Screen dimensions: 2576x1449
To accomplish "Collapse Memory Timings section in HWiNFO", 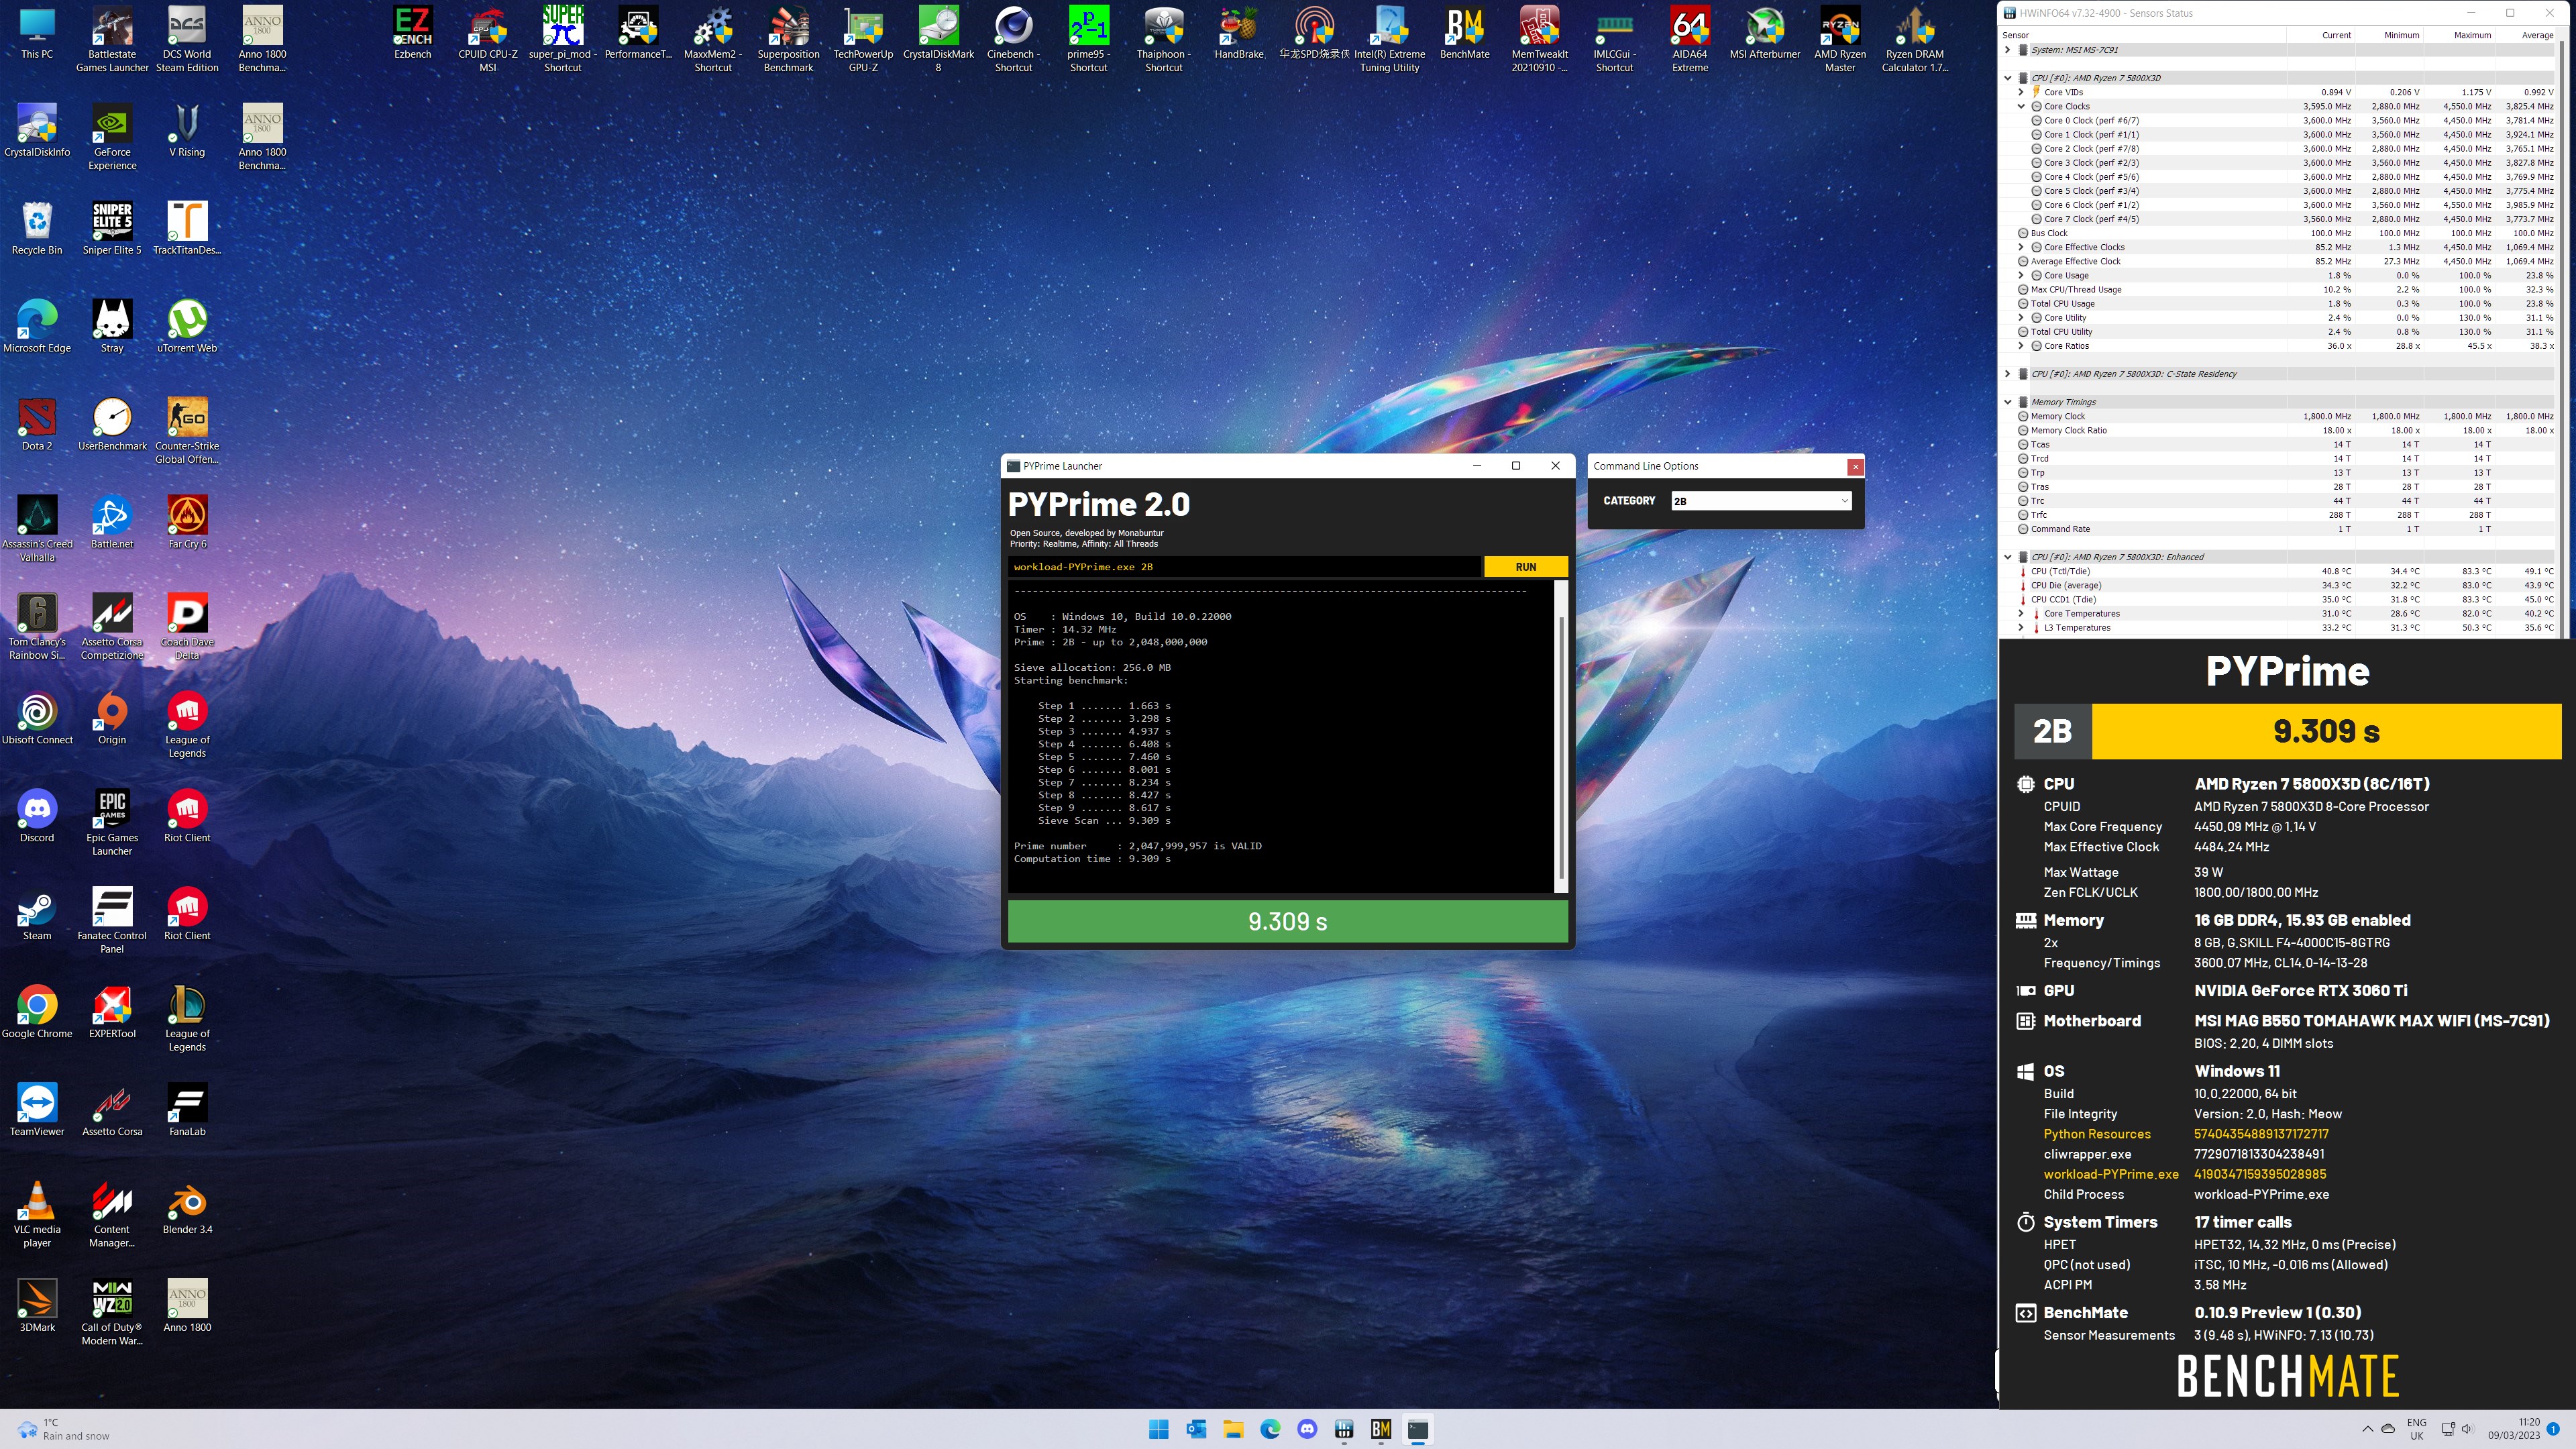I will coord(2007,402).
